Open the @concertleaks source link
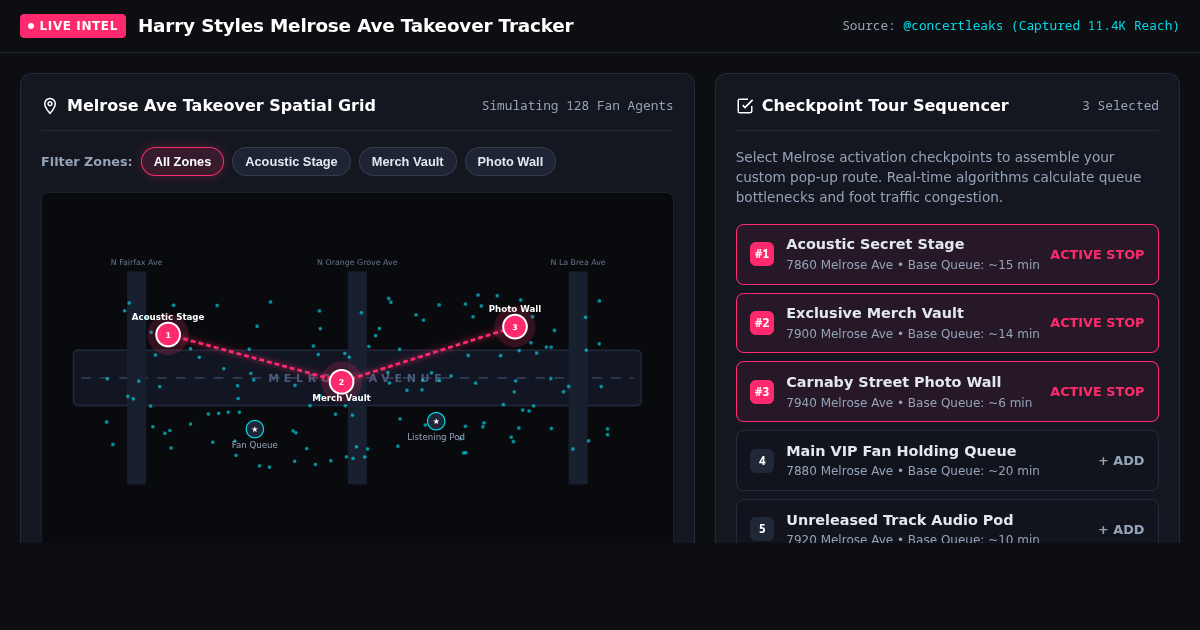The height and width of the screenshot is (630, 1200). [1041, 26]
